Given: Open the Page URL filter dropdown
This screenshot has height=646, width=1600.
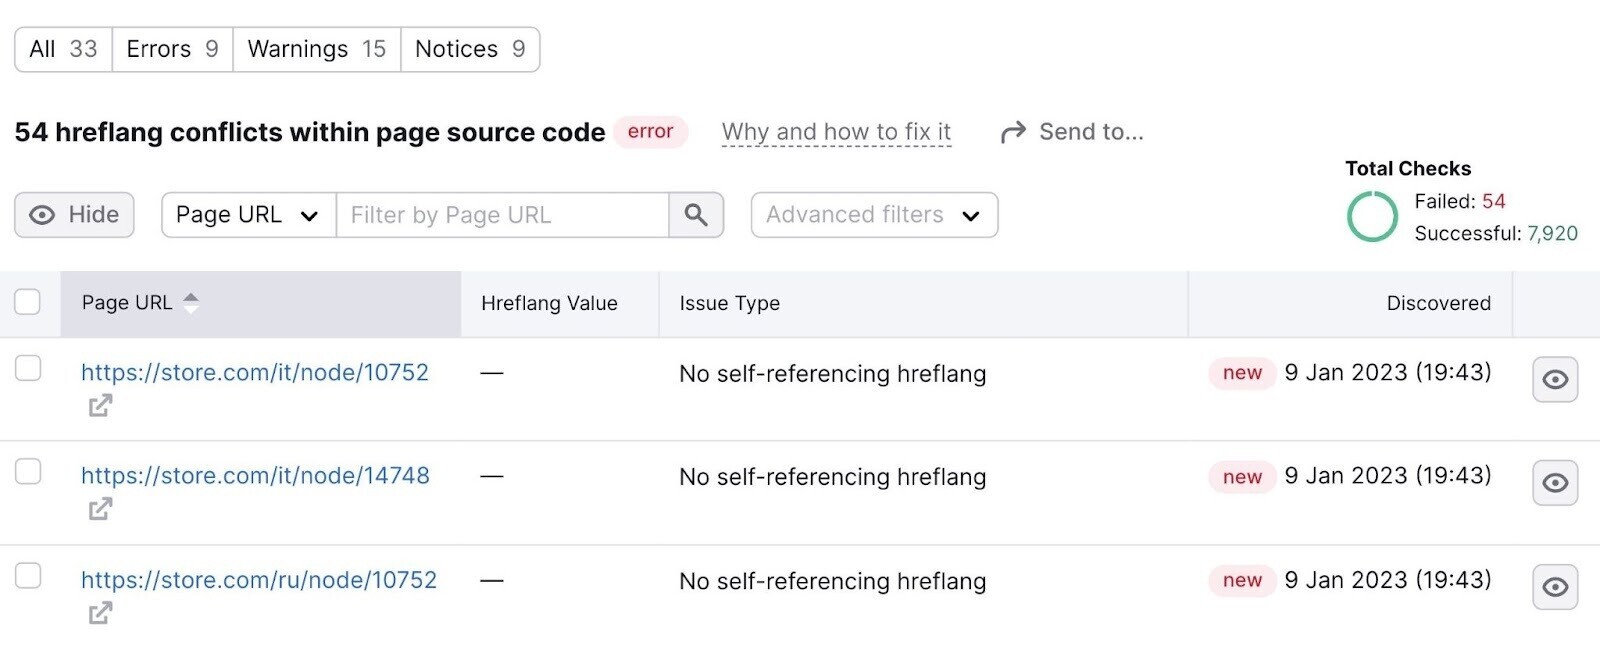Looking at the screenshot, I should click(x=249, y=215).
